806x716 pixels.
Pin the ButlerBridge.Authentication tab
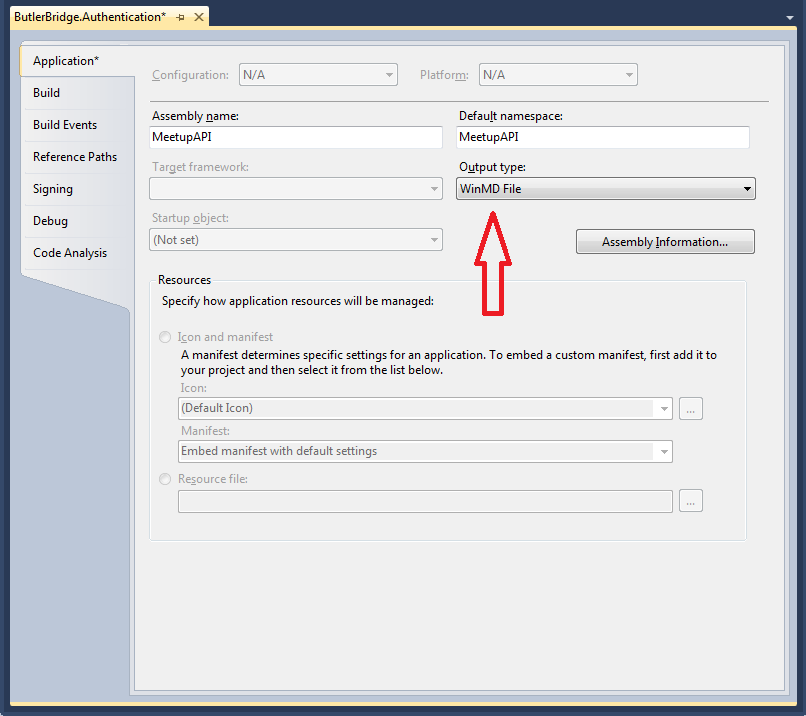180,17
